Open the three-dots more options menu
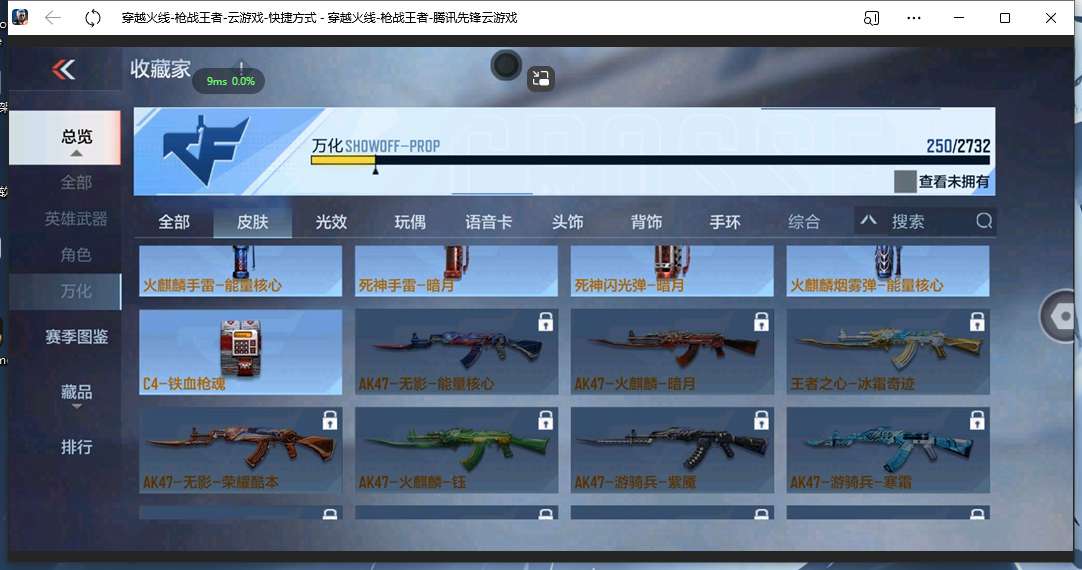The height and width of the screenshot is (570, 1082). 914,18
